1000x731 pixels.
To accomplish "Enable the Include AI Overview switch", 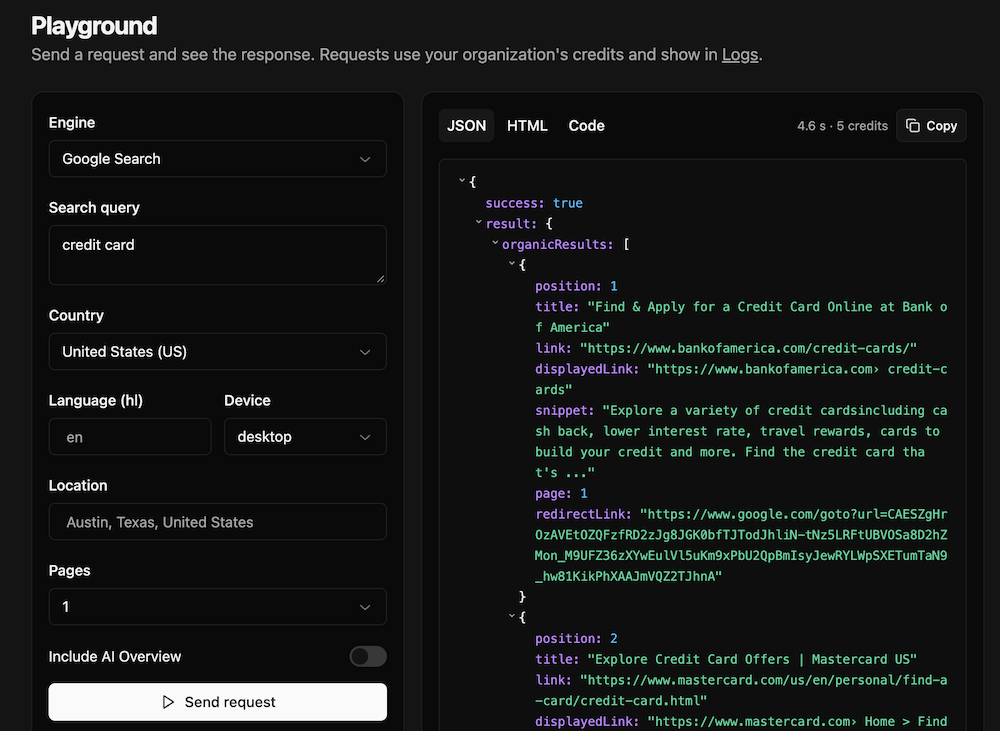I will (x=368, y=656).
